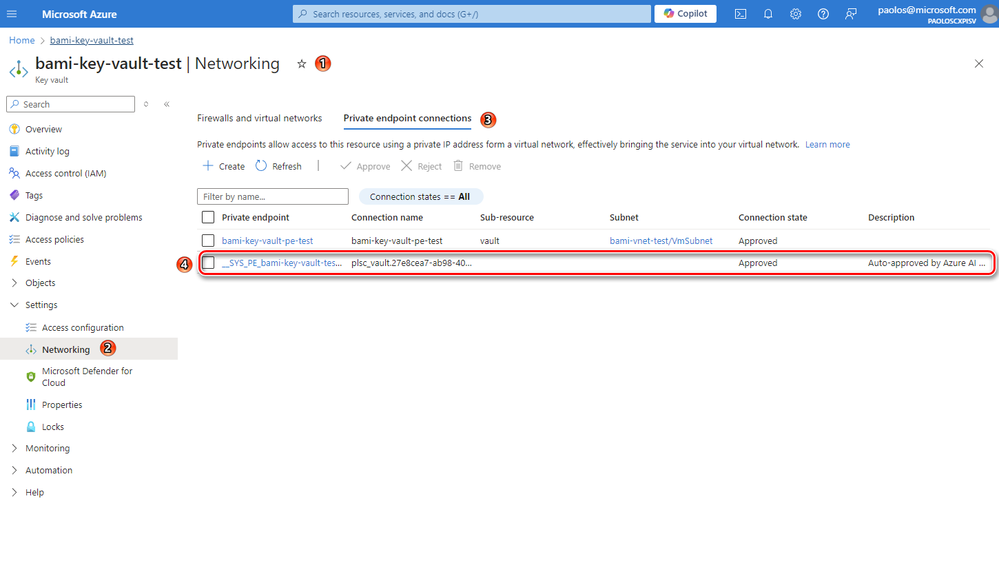This screenshot has height=572, width=999.
Task: Click the Remove toolbar button
Action: click(x=477, y=166)
